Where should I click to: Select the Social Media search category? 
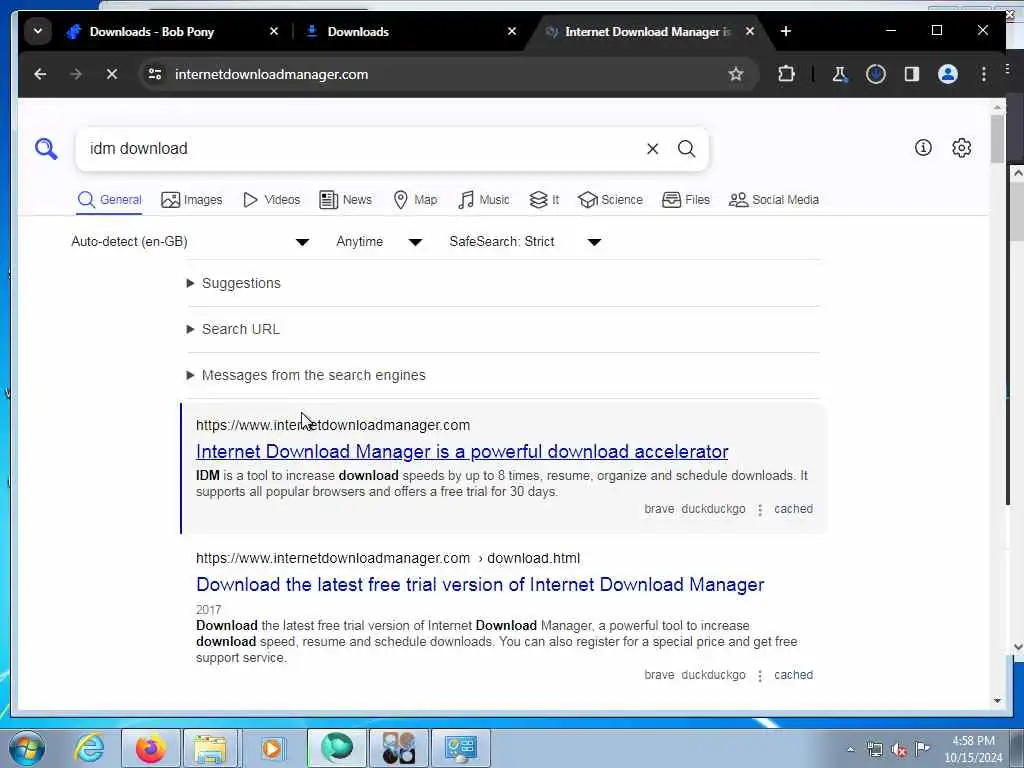[x=774, y=200]
